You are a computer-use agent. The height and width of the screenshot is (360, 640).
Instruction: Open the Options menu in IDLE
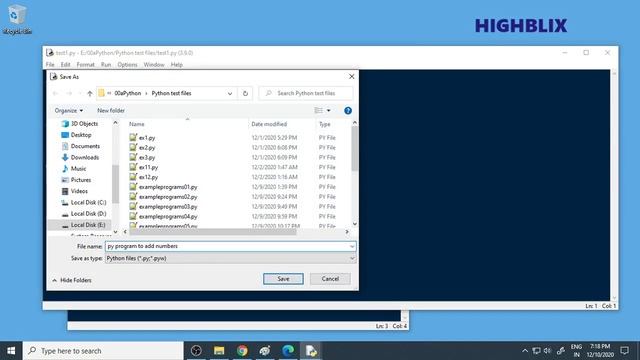[x=127, y=64]
